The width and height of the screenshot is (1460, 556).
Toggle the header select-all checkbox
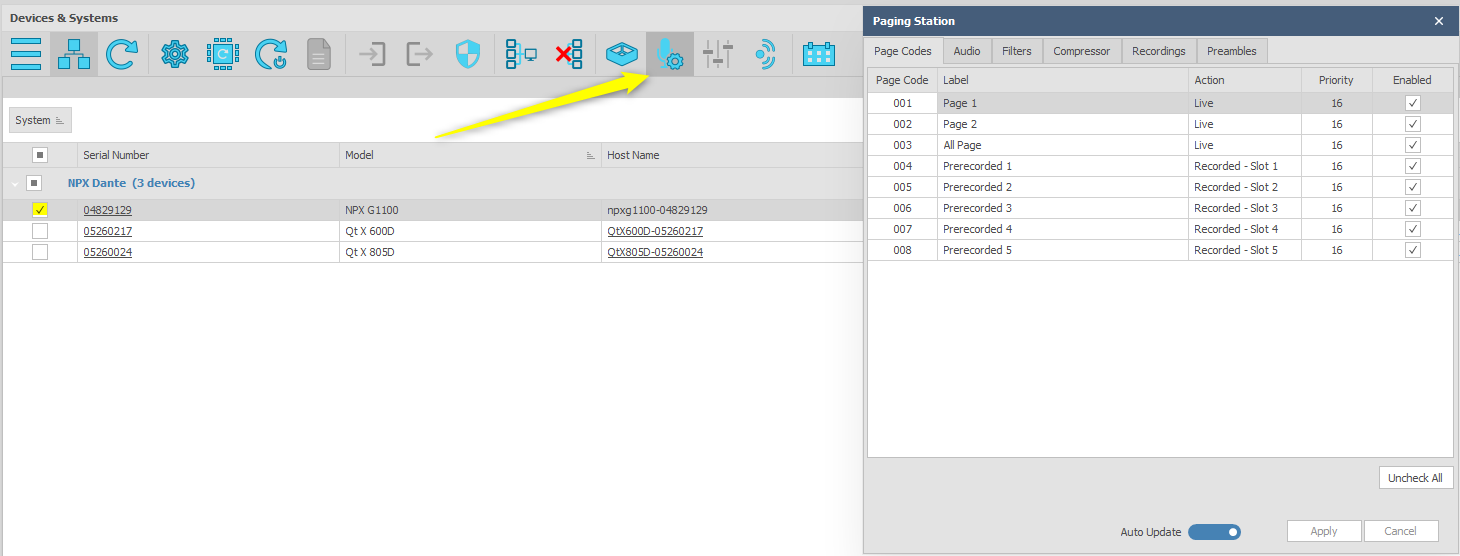pyautogui.click(x=40, y=155)
